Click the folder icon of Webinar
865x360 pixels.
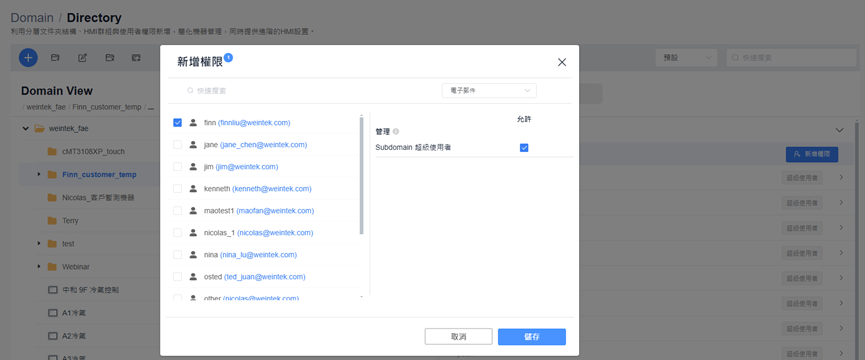tap(52, 267)
